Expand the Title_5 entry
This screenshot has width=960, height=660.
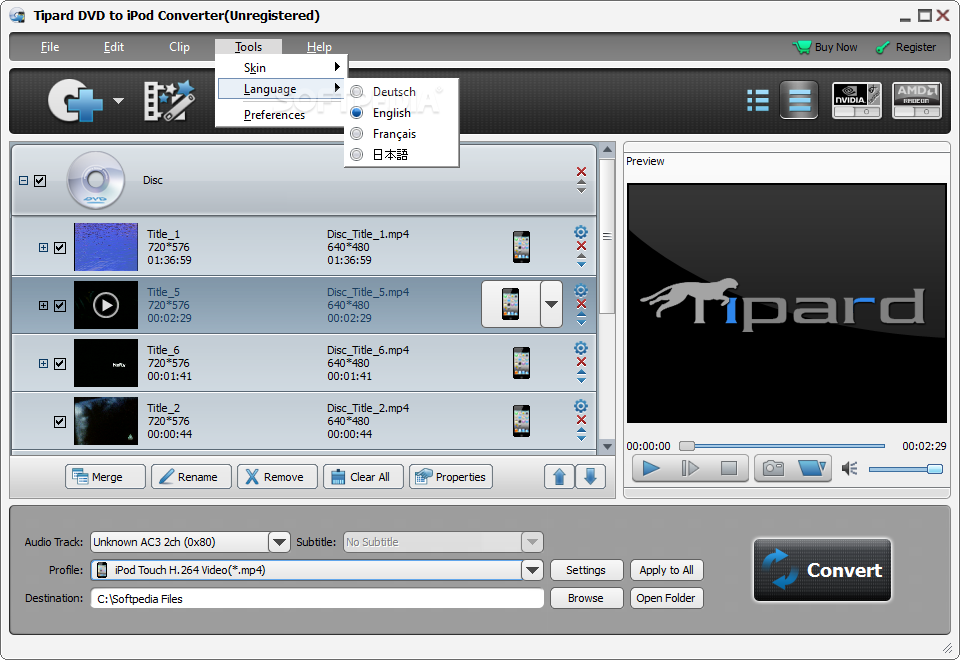(43, 305)
